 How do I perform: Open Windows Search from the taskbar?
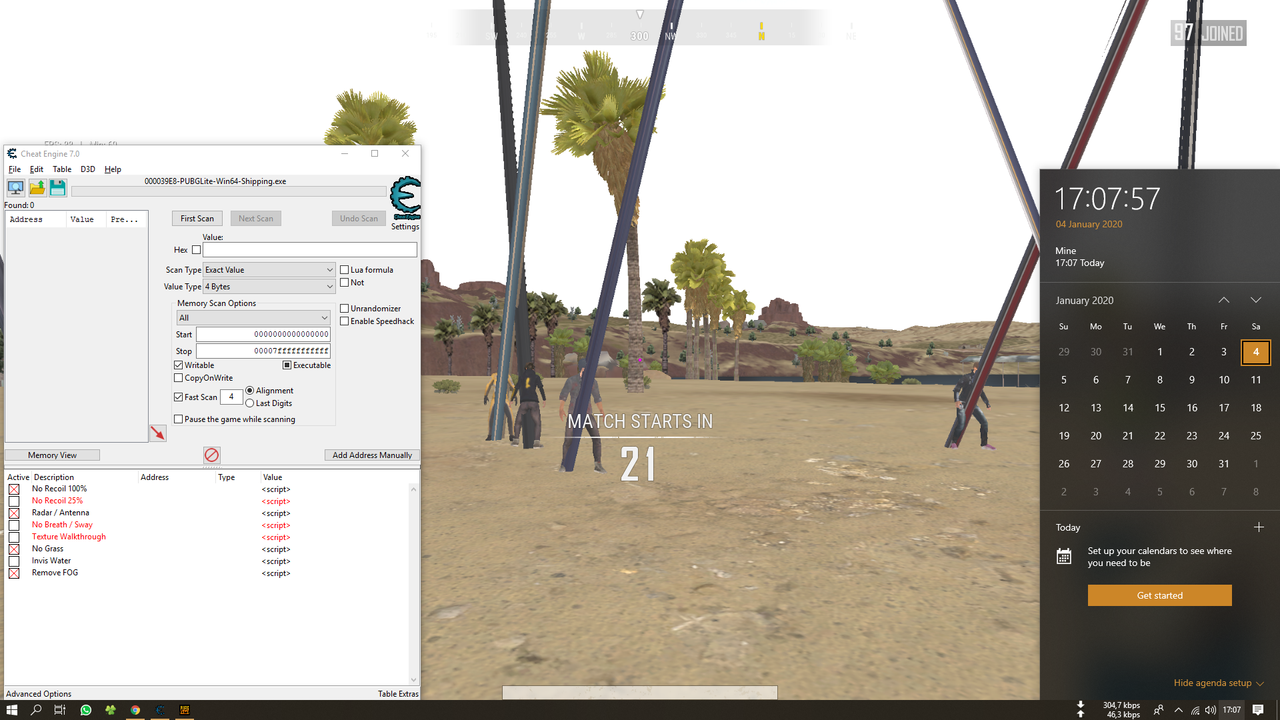pyautogui.click(x=36, y=710)
